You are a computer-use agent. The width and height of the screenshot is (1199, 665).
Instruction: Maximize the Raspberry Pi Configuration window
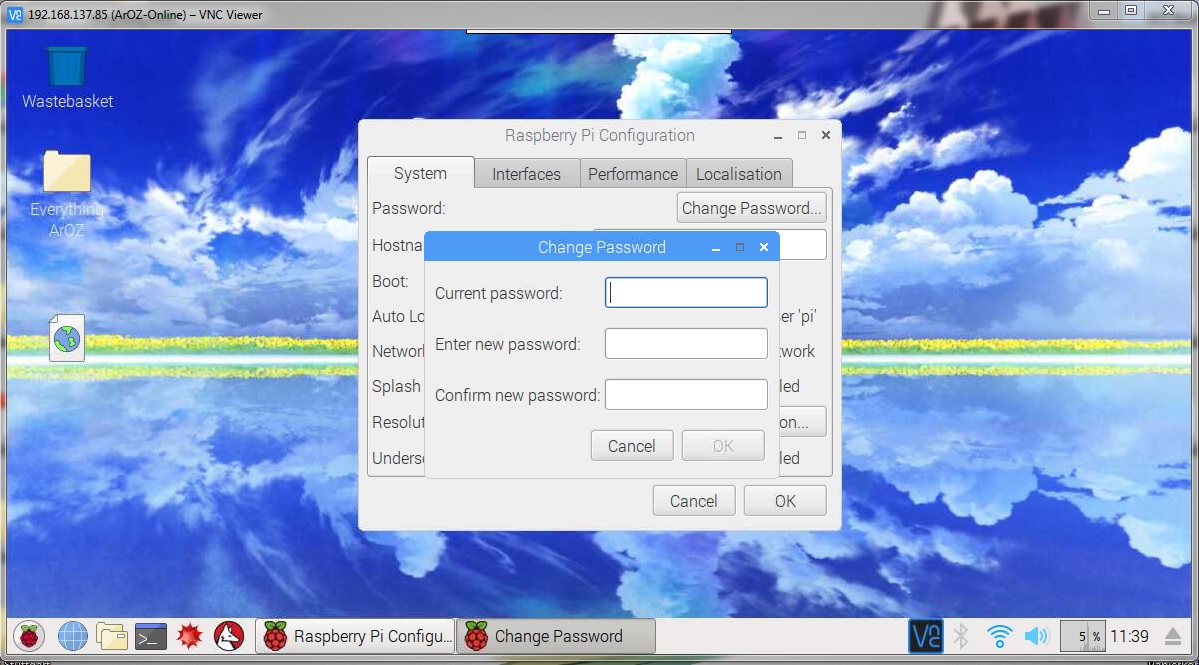click(801, 135)
